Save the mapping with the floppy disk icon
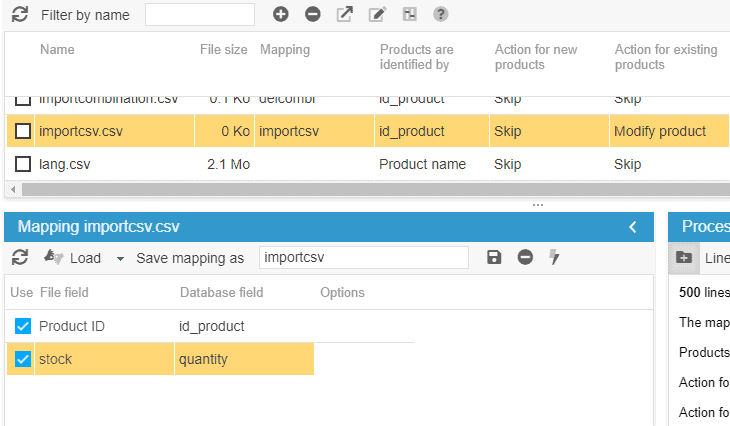The image size is (730, 426). 494,258
